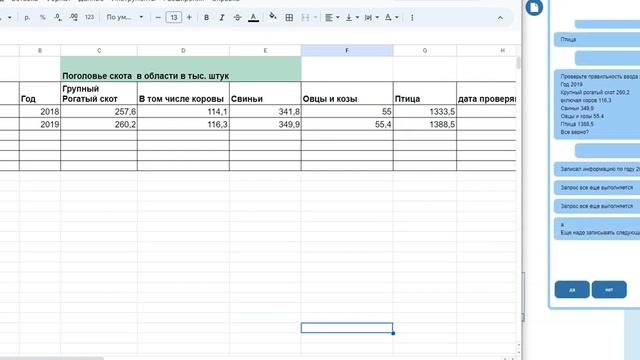Select the cell with value 1333,5

click(425, 111)
